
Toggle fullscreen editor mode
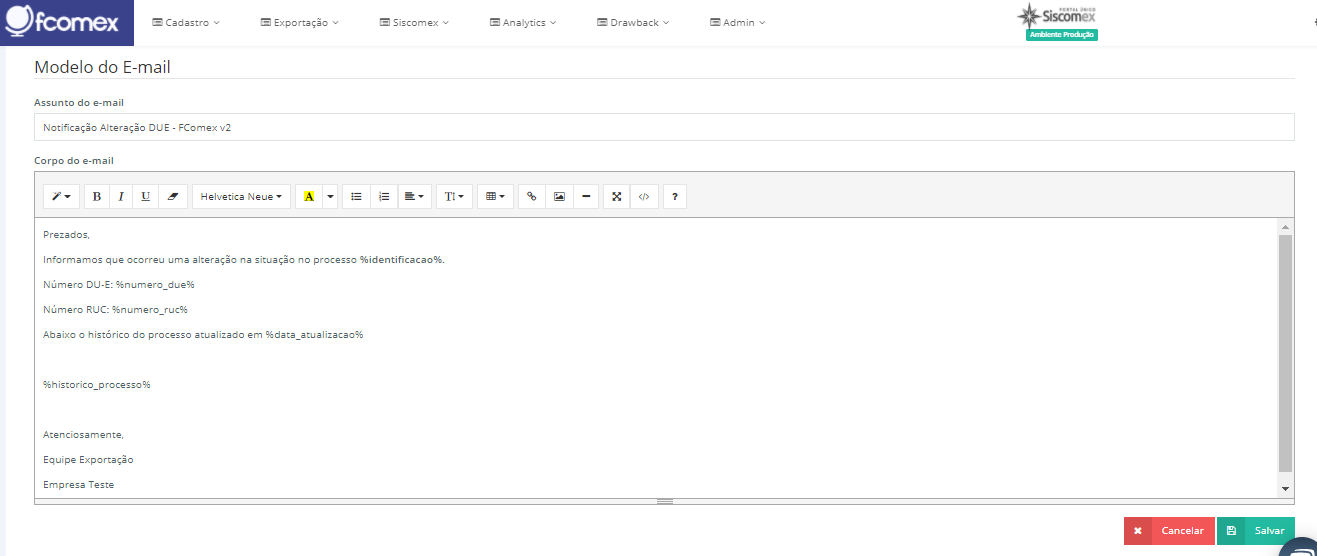click(x=617, y=196)
